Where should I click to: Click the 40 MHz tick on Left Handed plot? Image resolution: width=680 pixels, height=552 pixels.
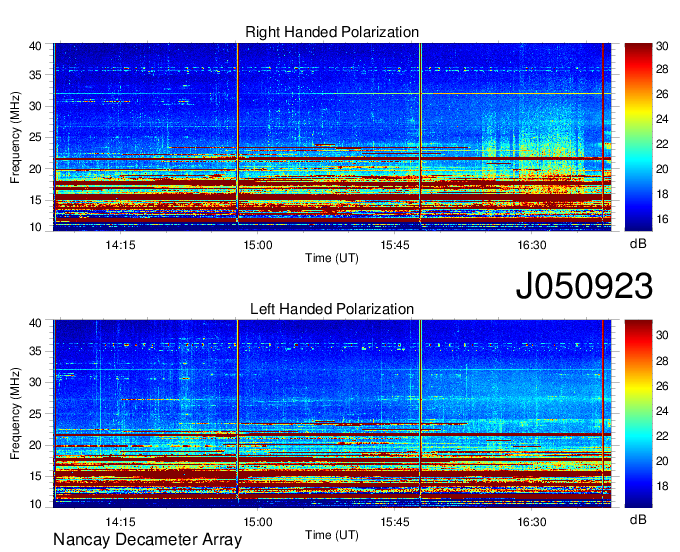tap(35, 323)
